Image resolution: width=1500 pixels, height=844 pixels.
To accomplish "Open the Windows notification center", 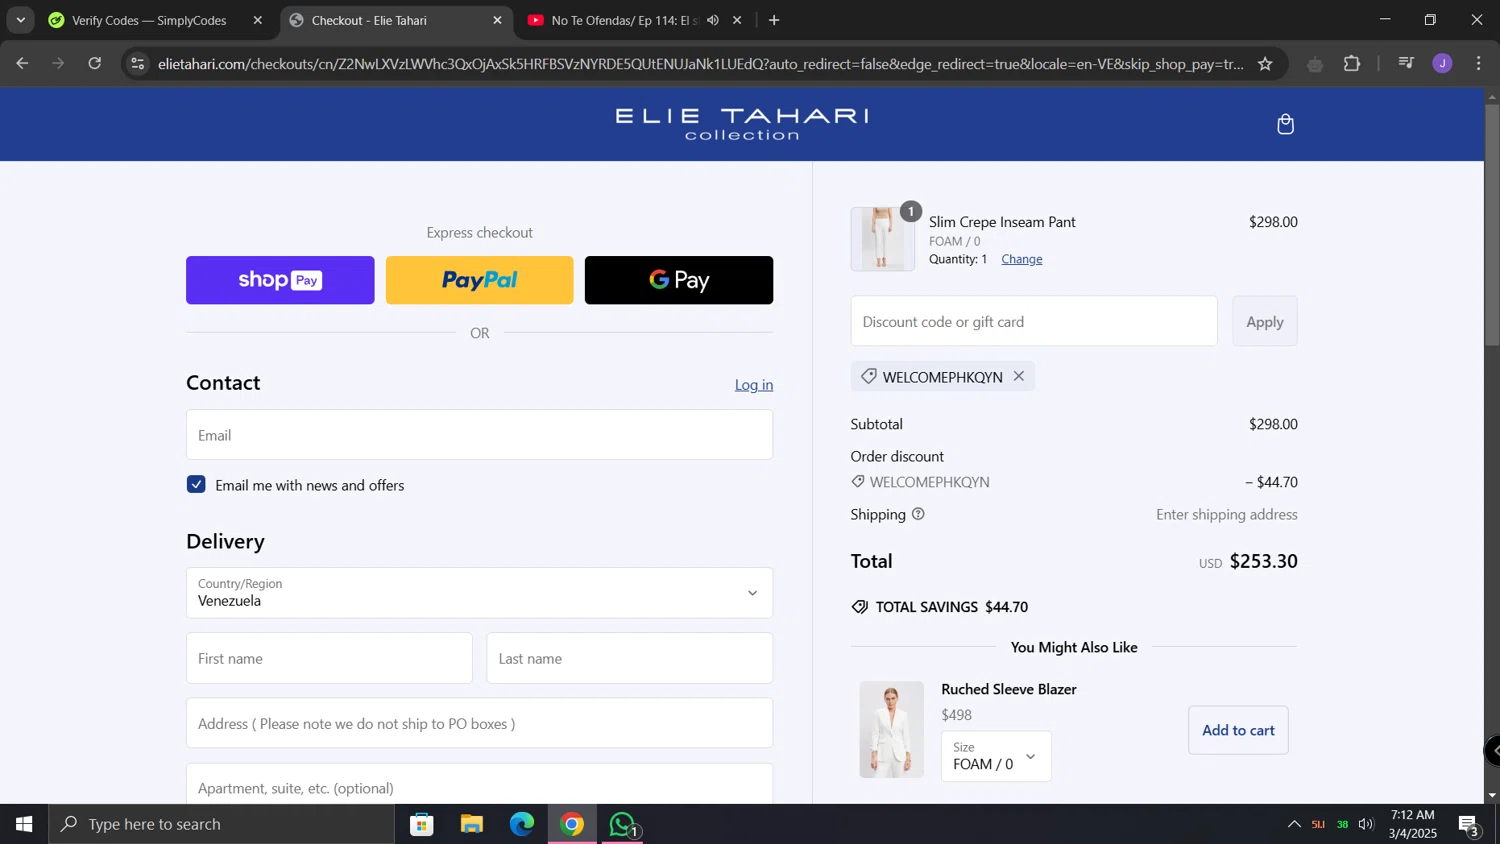I will [1469, 825].
